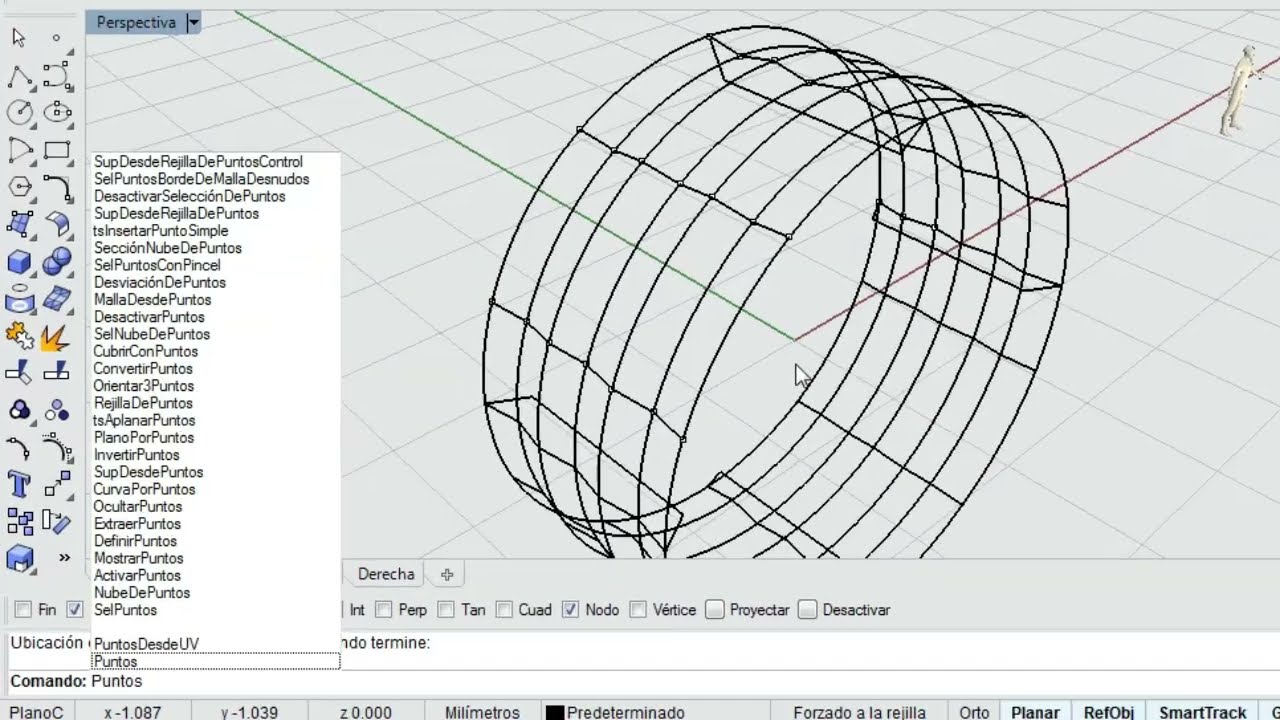Choose highlighted Puntos suggestion
1280x720 pixels.
tap(215, 662)
